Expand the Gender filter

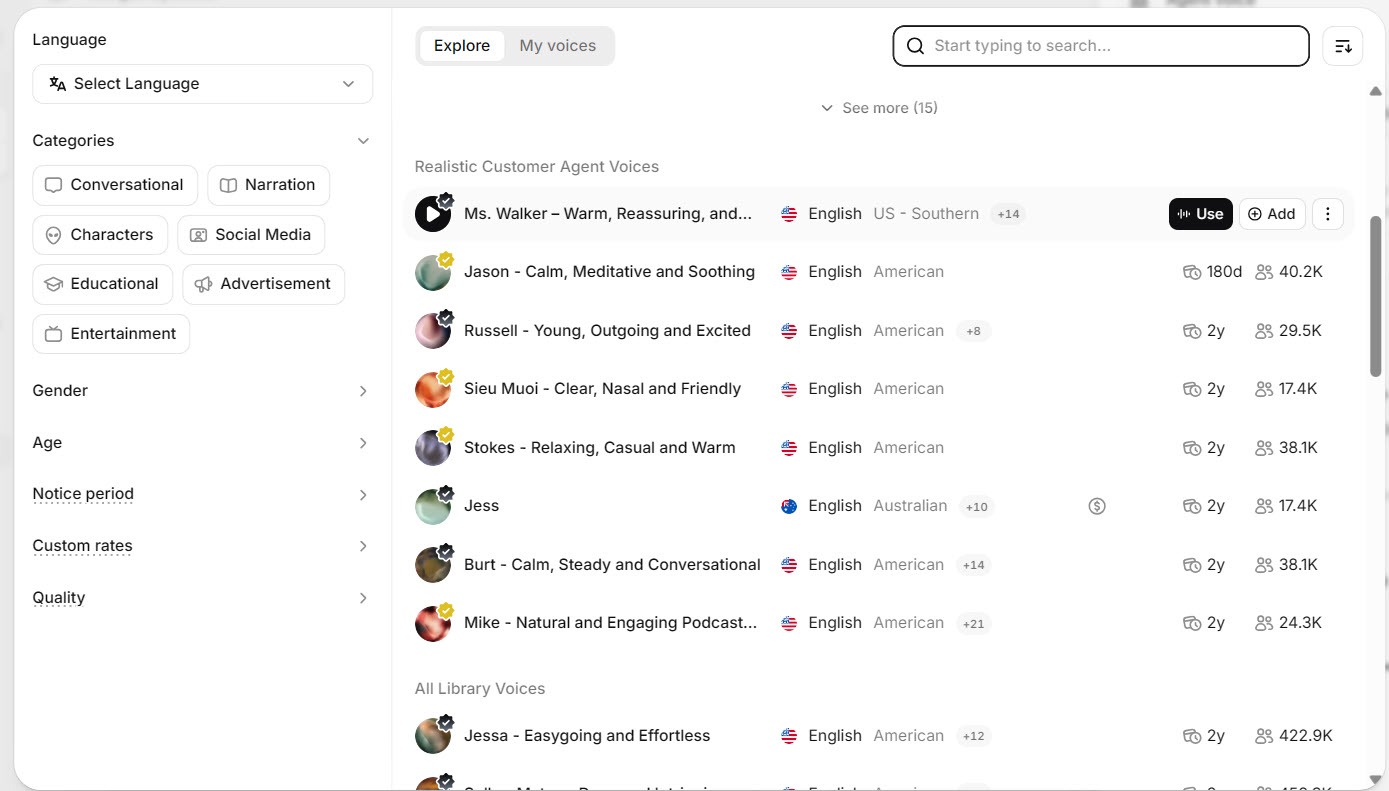[201, 391]
